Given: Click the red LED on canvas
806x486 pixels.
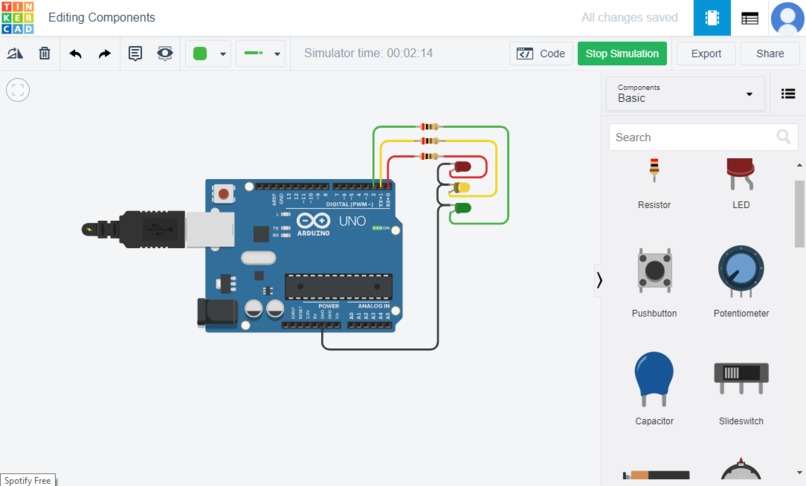Looking at the screenshot, I should click(x=462, y=167).
